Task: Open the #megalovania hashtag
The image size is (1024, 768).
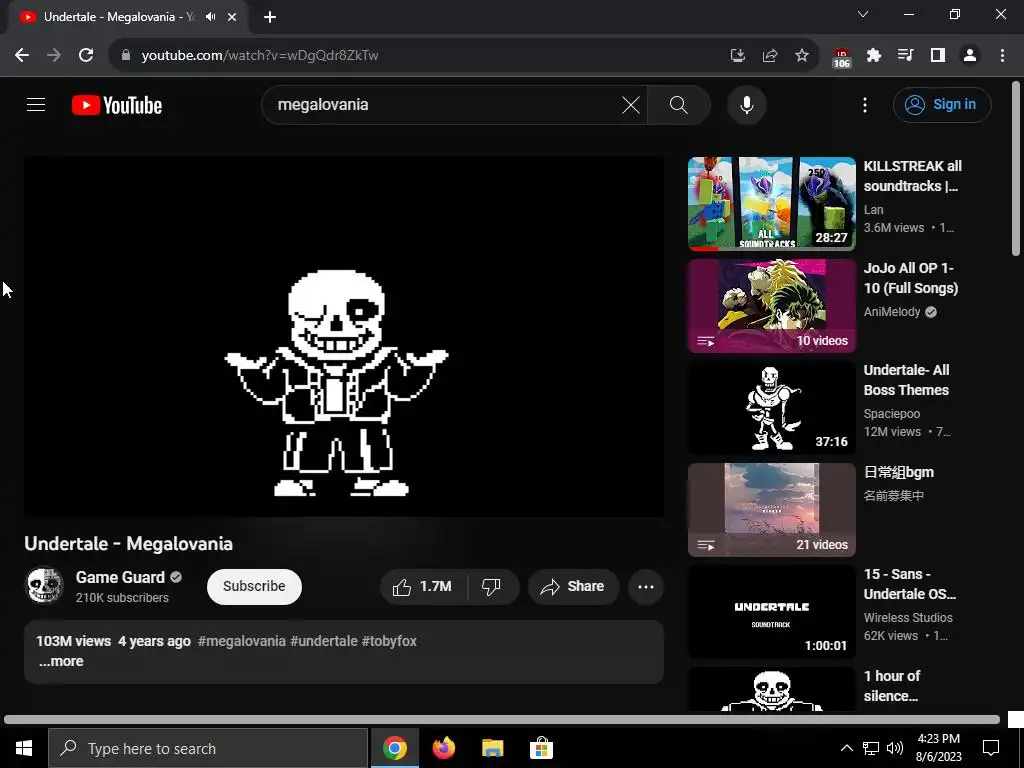Action: [242, 641]
